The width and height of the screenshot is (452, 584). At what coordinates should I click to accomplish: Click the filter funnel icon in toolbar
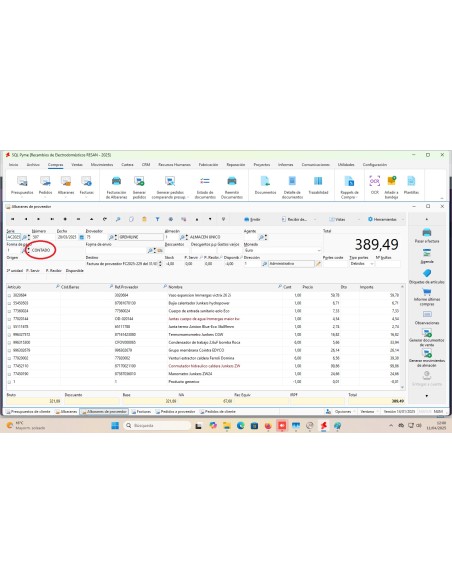click(157, 219)
